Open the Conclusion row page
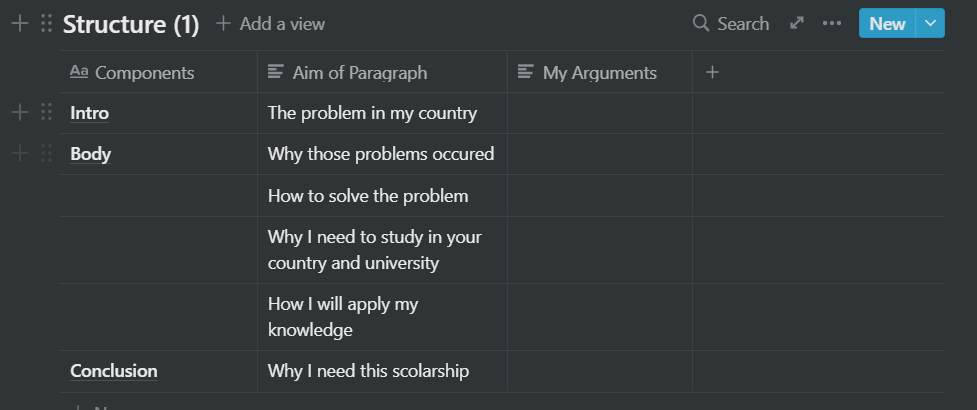The width and height of the screenshot is (977, 410). [113, 371]
